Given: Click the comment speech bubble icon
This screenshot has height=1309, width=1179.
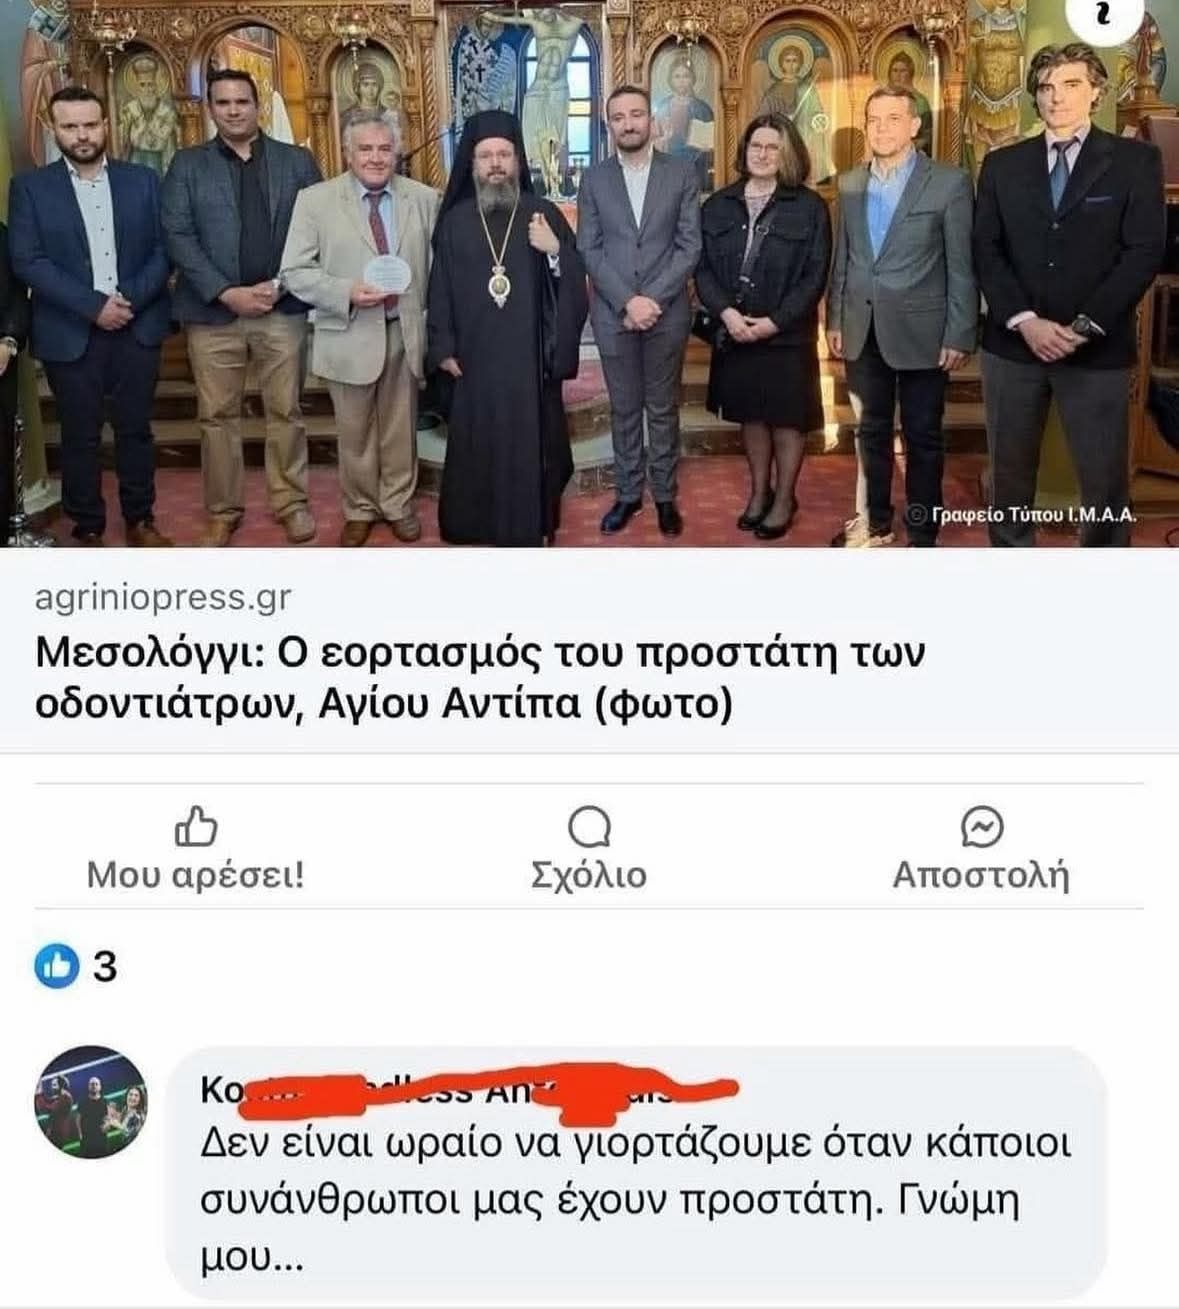Looking at the screenshot, I should coord(589,828).
